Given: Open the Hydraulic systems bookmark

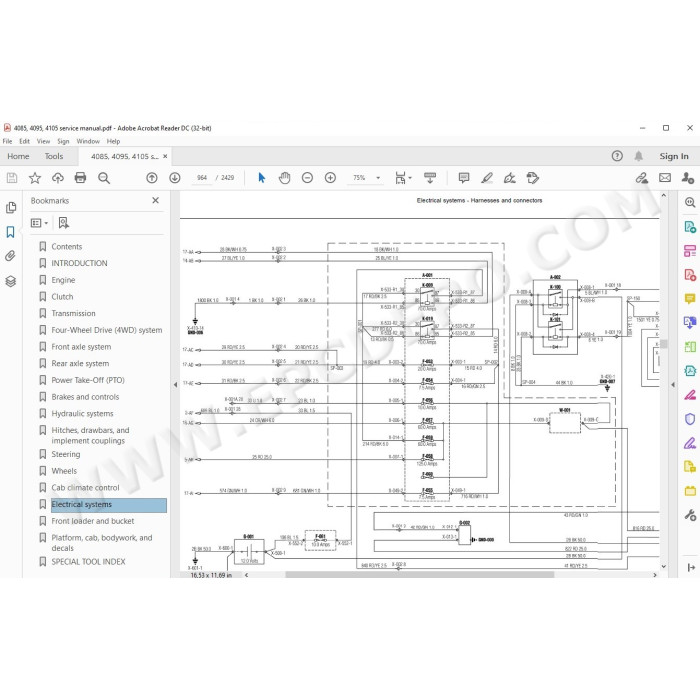Looking at the screenshot, I should pyautogui.click(x=82, y=413).
